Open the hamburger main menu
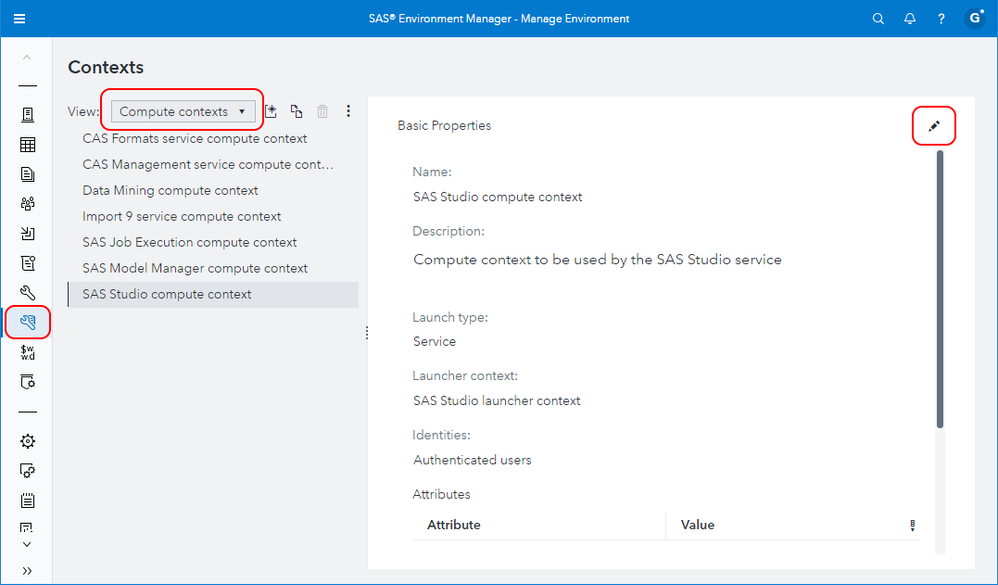This screenshot has width=998, height=585. pyautogui.click(x=20, y=19)
